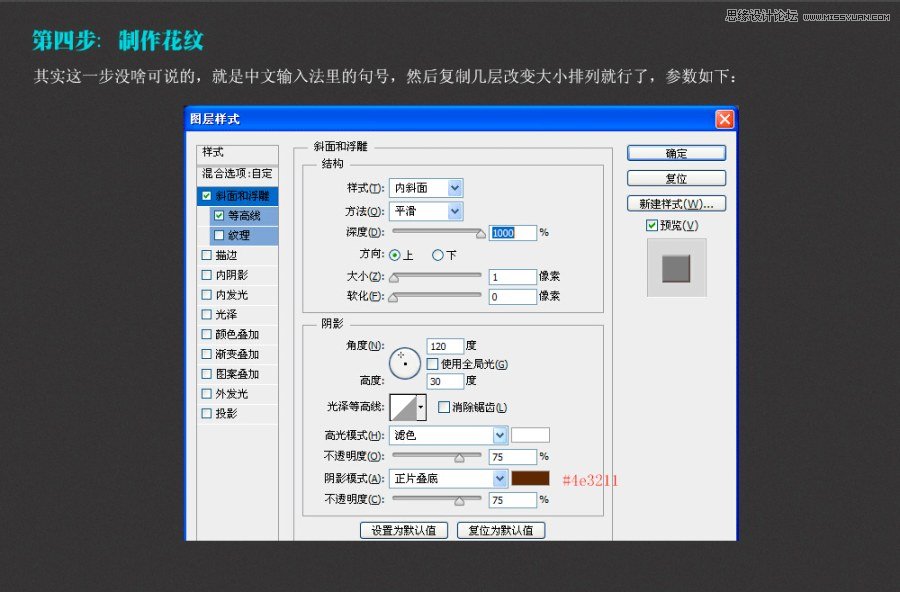Click the 设置为默认值 button
Viewport: 900px width, 592px height.
[x=403, y=531]
